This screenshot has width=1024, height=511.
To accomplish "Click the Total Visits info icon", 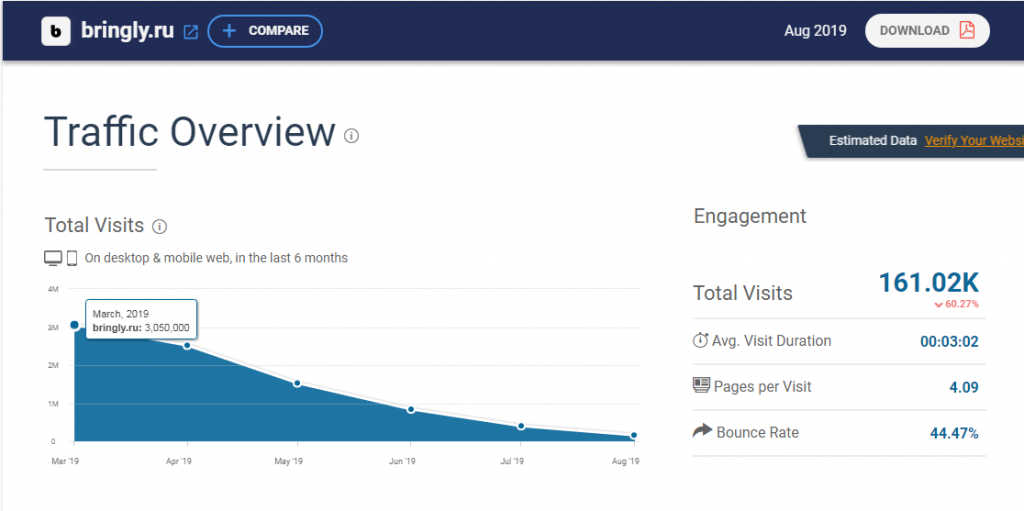I will point(160,226).
